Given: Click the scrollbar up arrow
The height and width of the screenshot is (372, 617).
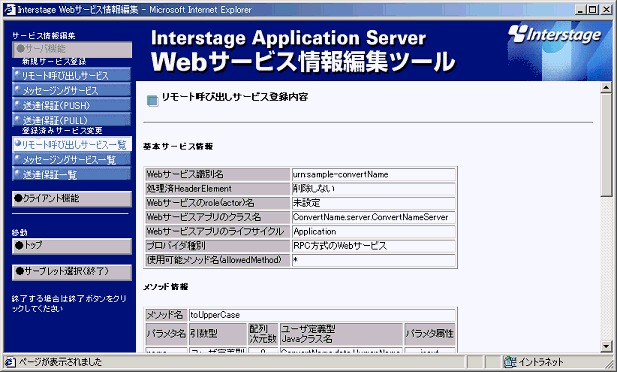Looking at the screenshot, I should point(606,88).
